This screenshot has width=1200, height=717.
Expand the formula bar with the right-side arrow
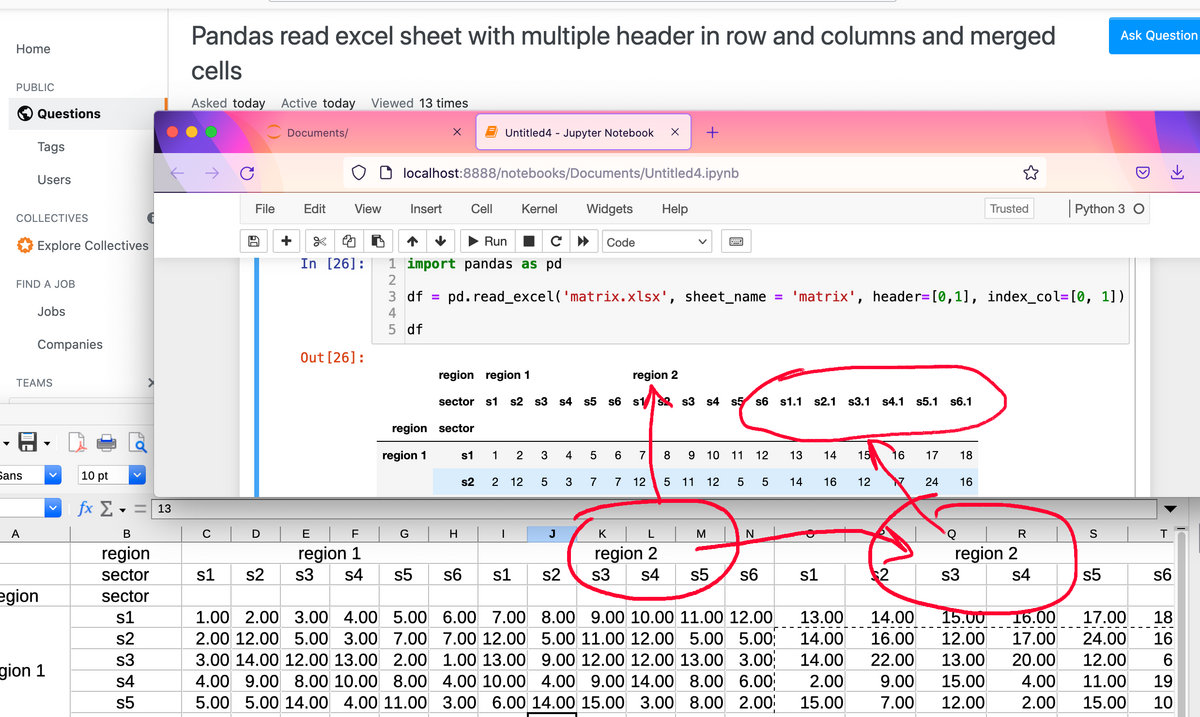click(x=1170, y=509)
